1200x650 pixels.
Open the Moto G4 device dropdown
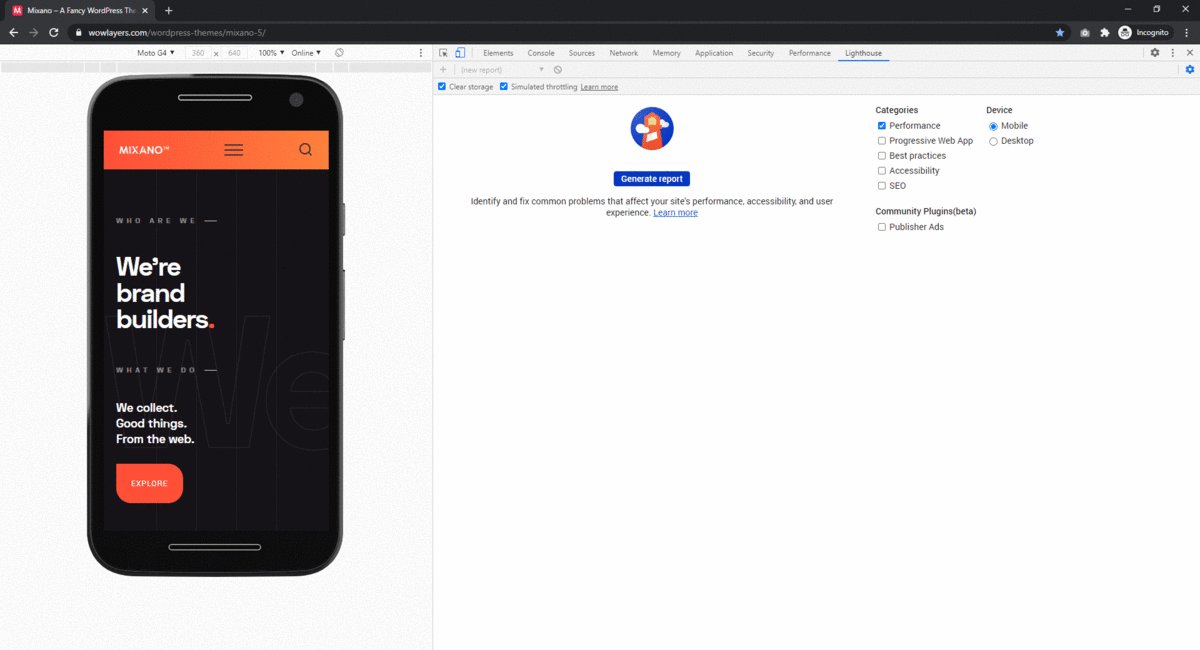click(x=155, y=53)
